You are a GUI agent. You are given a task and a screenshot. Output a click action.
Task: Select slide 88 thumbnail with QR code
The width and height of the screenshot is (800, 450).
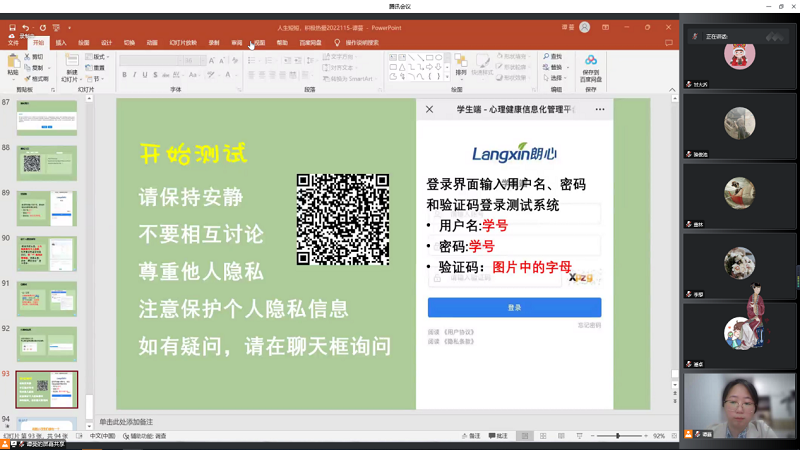point(47,163)
